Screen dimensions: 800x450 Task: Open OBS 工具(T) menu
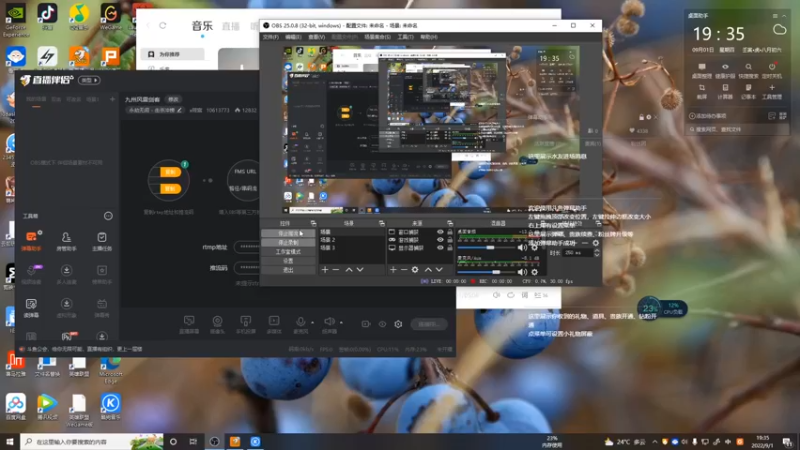[405, 37]
